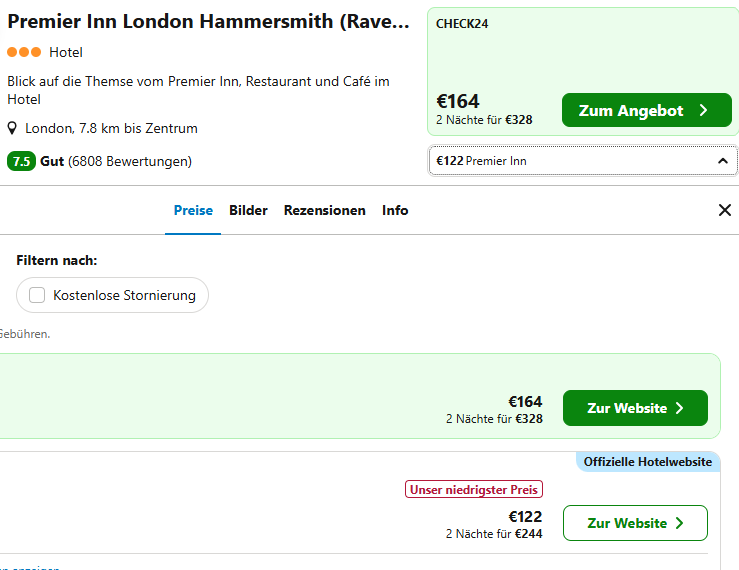
Task: Enable Kostenlose Stornierung checkbox
Action: click(x=37, y=295)
